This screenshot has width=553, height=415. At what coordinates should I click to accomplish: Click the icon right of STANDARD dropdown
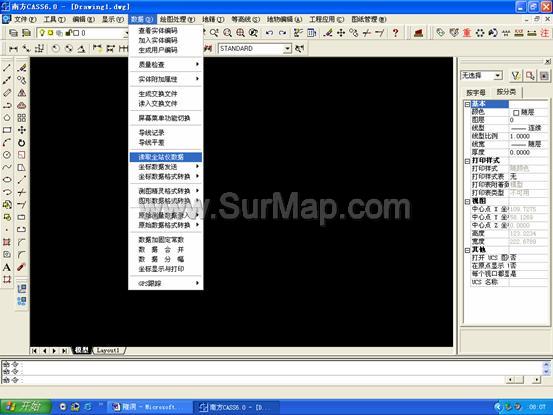click(299, 48)
